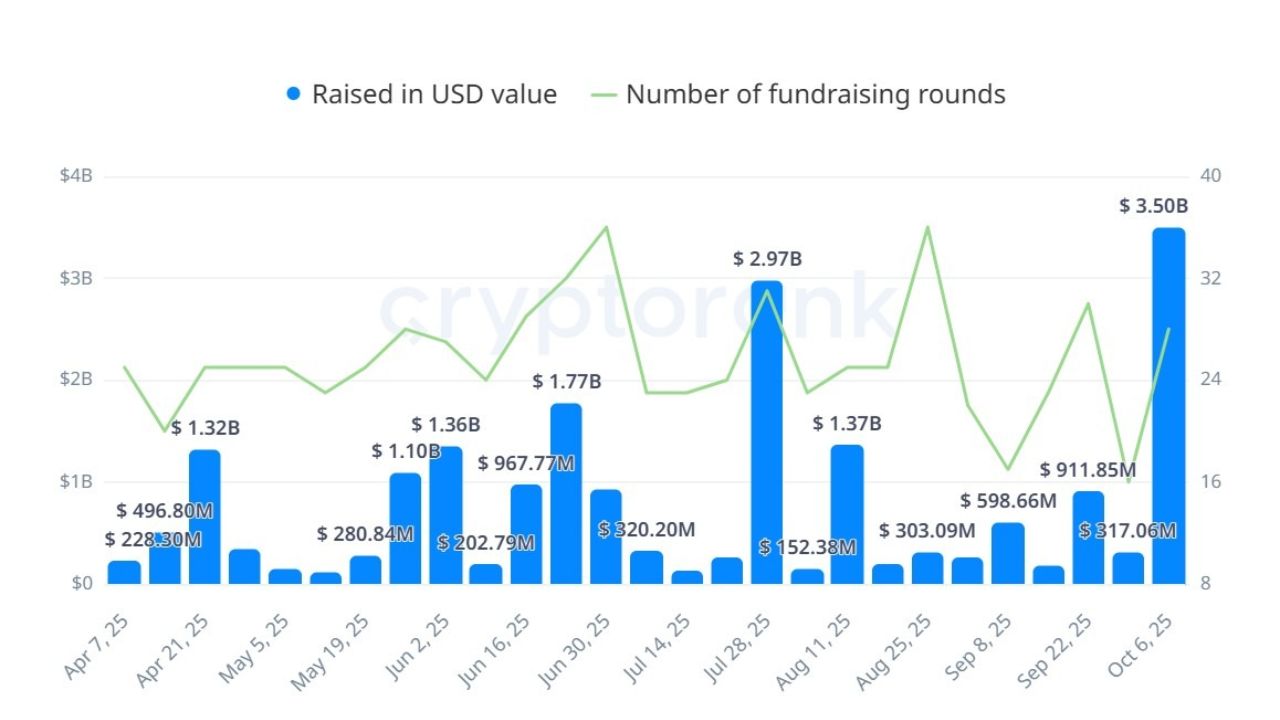Click the '$ 2.97B' data label
Screen dimensions: 1280x720
[x=767, y=260]
